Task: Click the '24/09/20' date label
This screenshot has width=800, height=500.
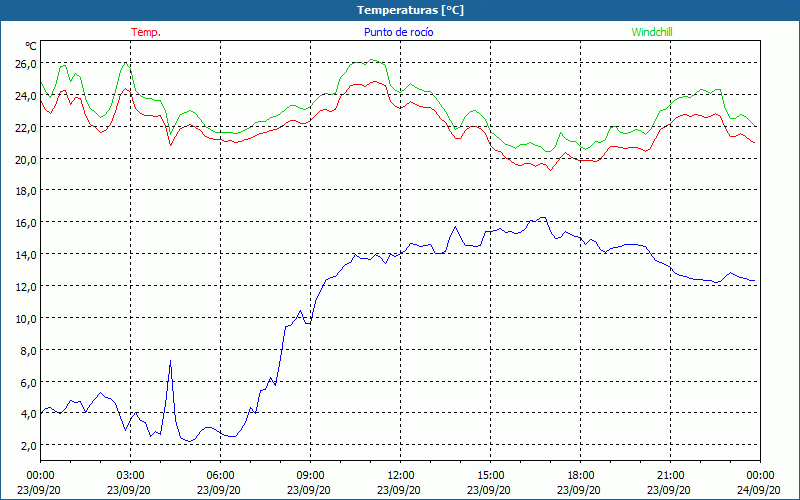Action: [760, 490]
